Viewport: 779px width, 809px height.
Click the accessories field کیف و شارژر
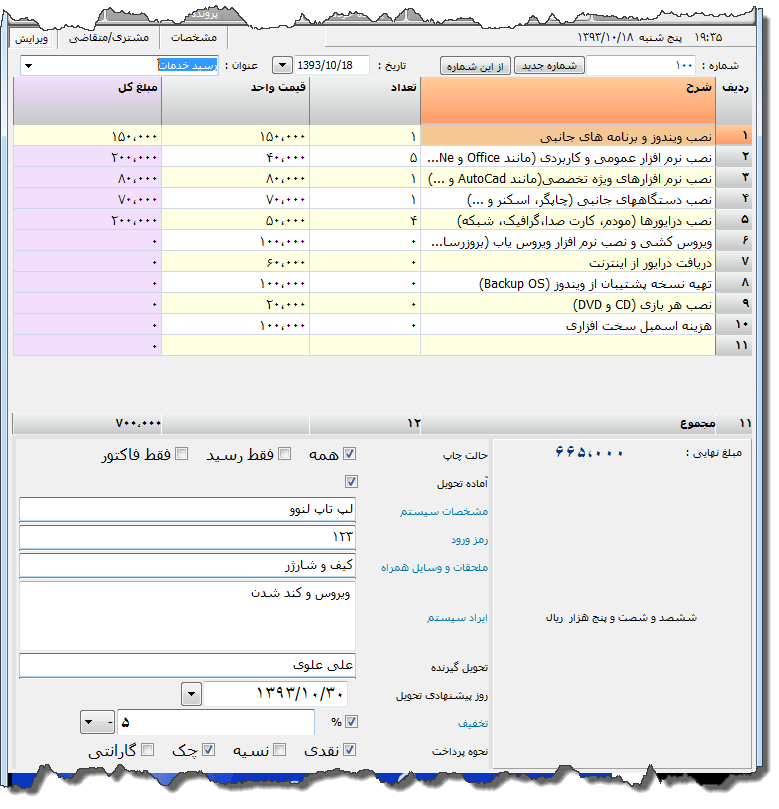pyautogui.click(x=187, y=565)
